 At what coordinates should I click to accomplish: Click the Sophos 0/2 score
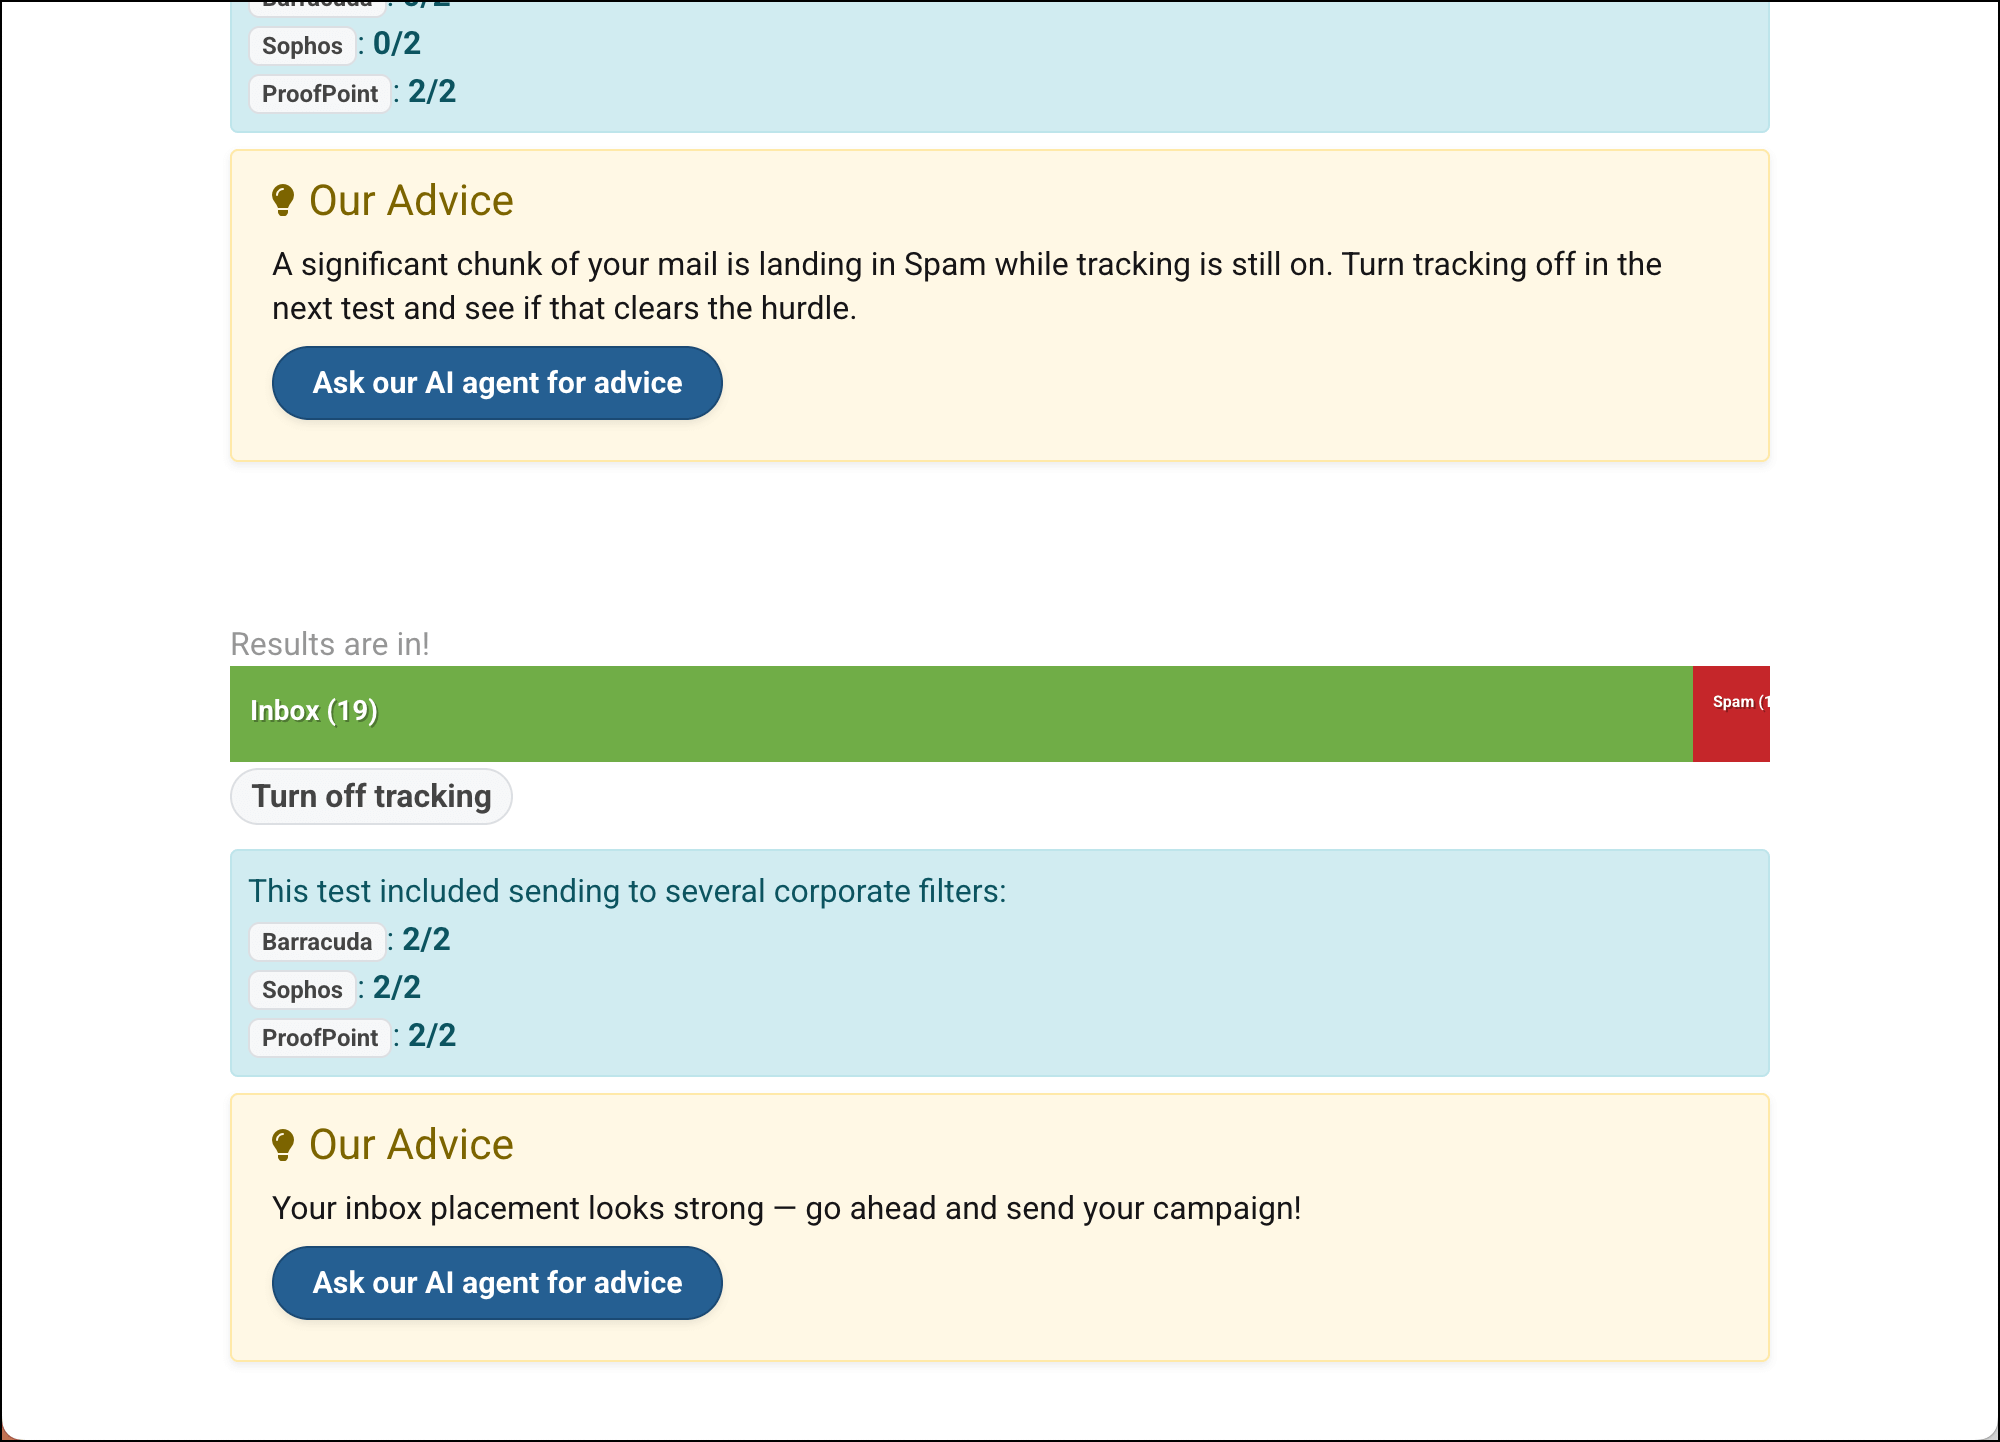point(397,43)
